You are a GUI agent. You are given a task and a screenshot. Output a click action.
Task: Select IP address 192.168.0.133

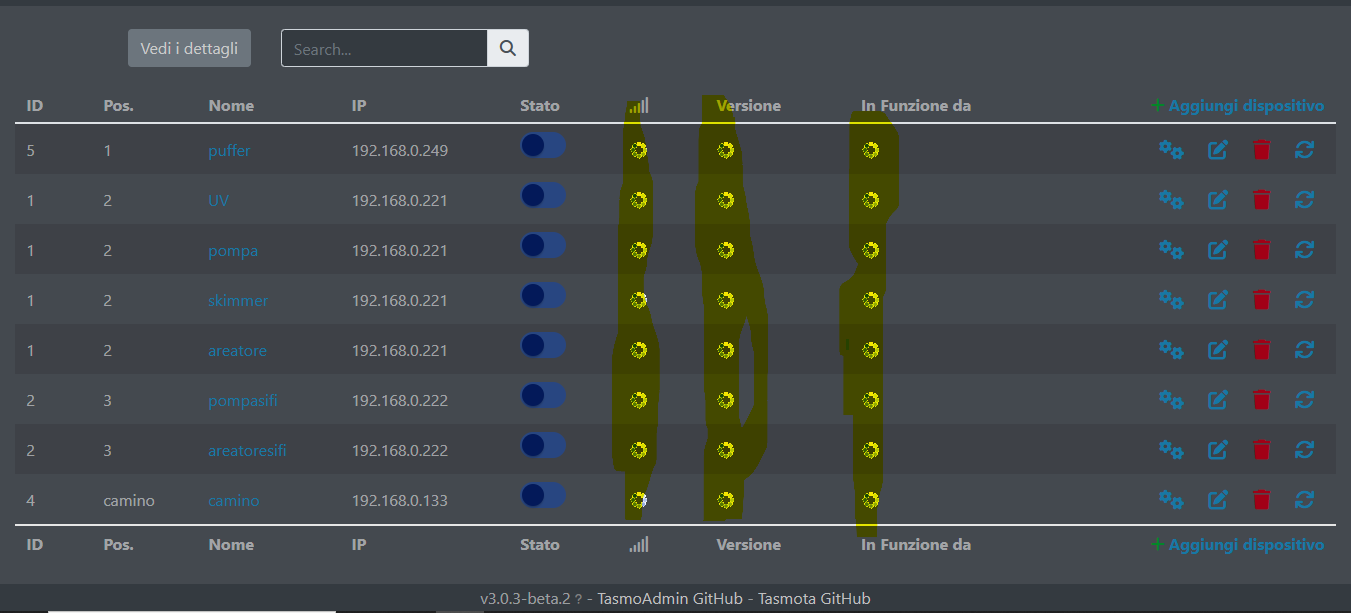click(x=400, y=500)
